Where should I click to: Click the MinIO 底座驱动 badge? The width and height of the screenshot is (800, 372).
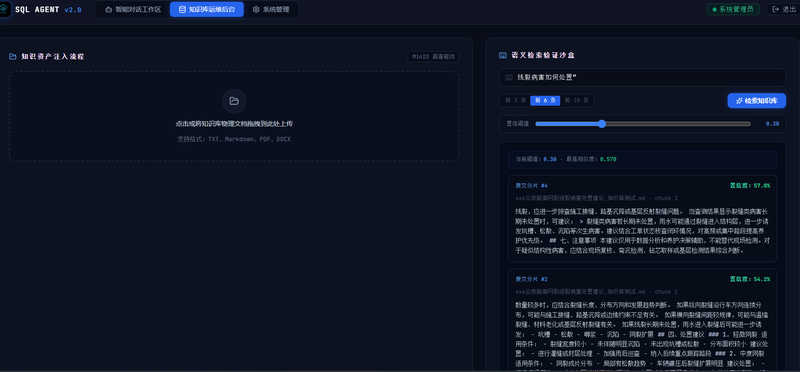coord(433,57)
